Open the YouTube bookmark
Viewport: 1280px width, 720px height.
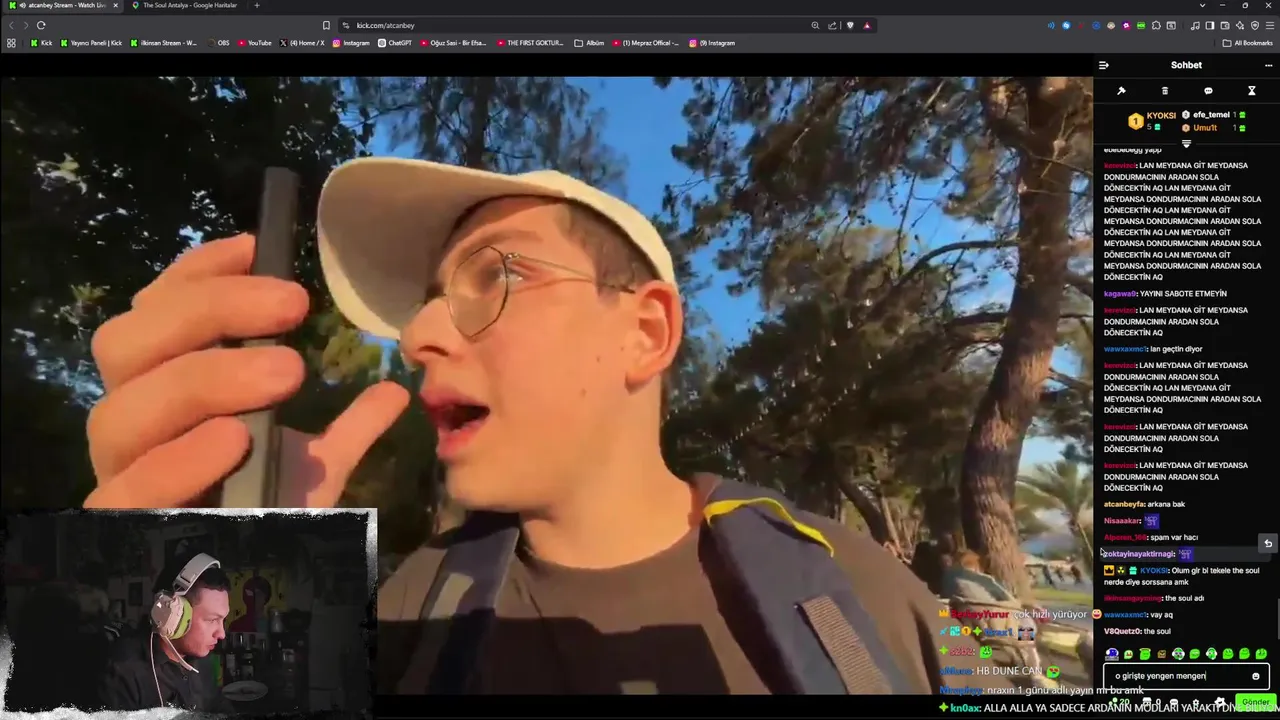[x=254, y=43]
